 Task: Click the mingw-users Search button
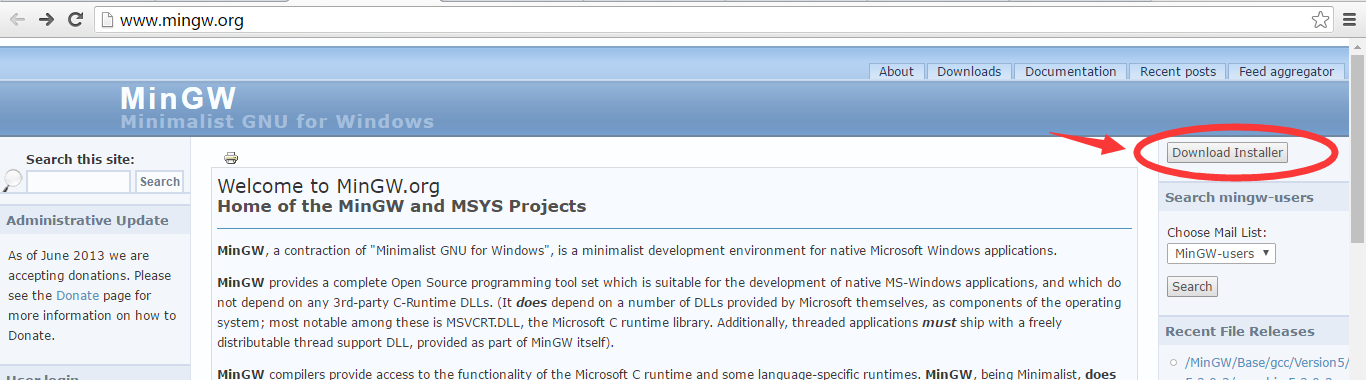tap(1192, 287)
